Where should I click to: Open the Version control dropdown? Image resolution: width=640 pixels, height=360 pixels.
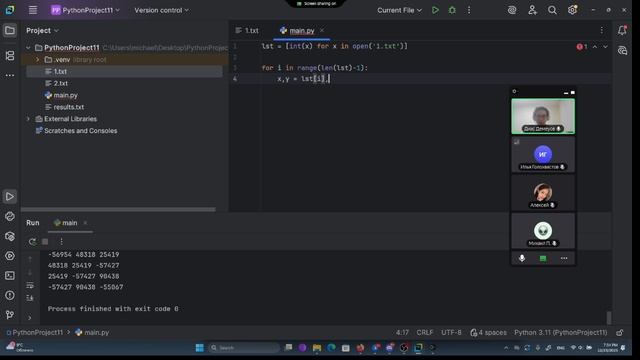point(161,10)
